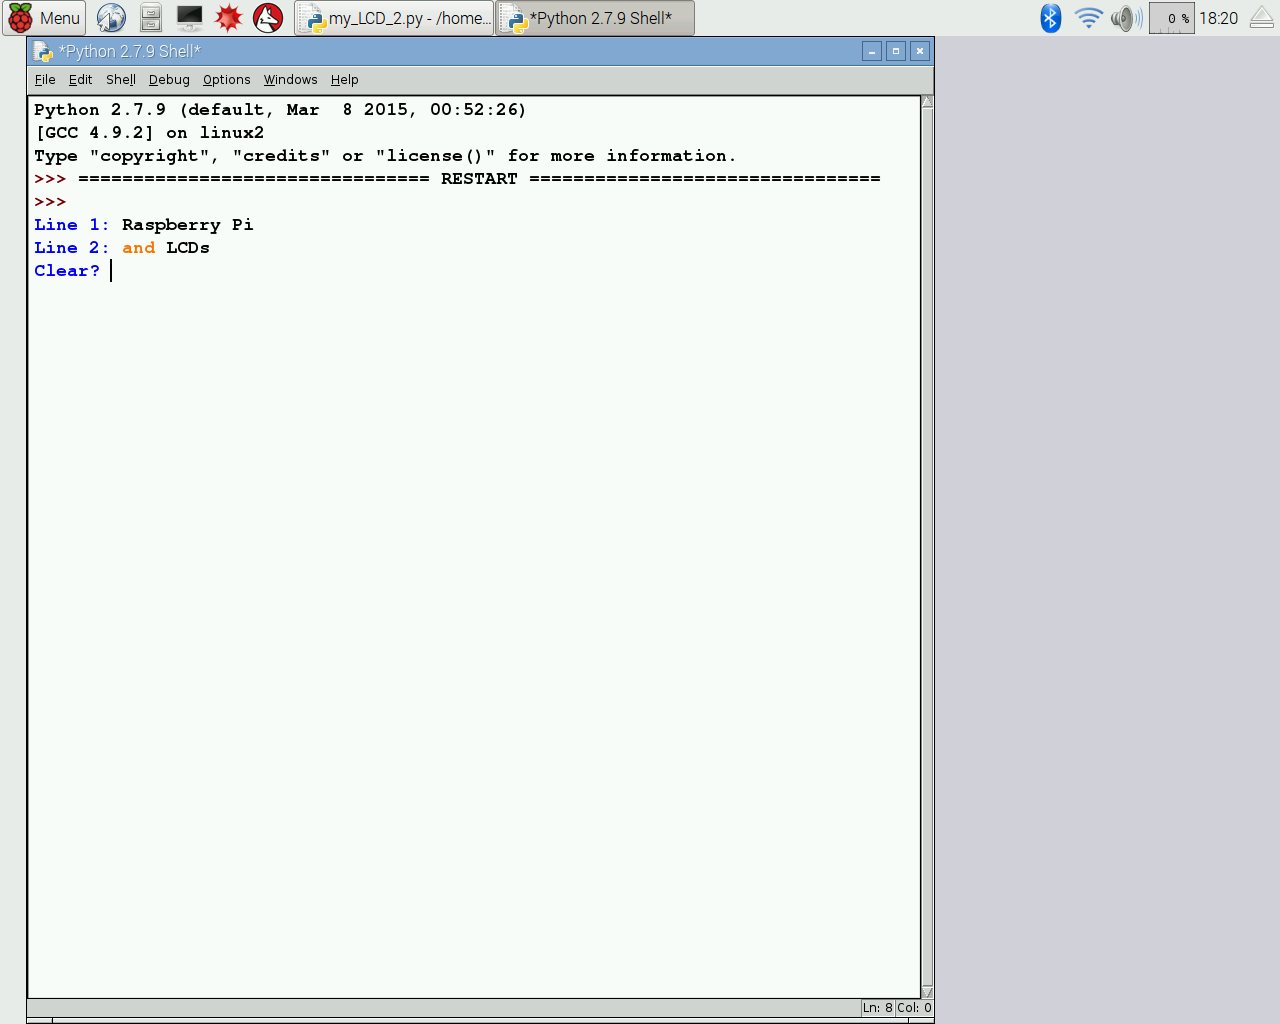Click the 'Type "copyright"' information line
This screenshot has width=1280, height=1024.
tap(385, 156)
